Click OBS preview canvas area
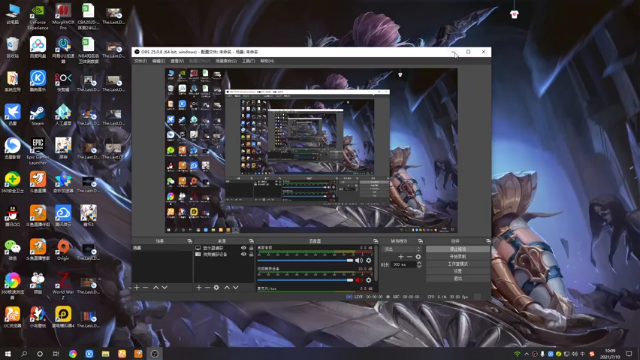The width and height of the screenshot is (640, 360). click(311, 151)
